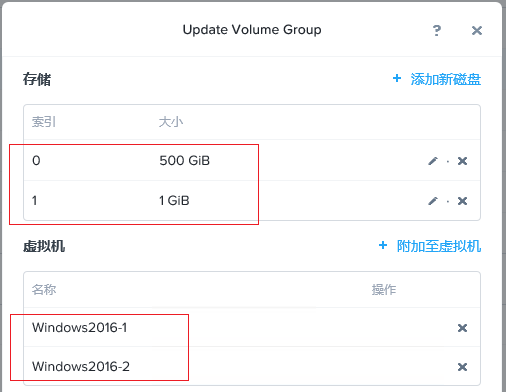
Task: Remove the 1 GiB disk at index 1
Action: (x=462, y=201)
